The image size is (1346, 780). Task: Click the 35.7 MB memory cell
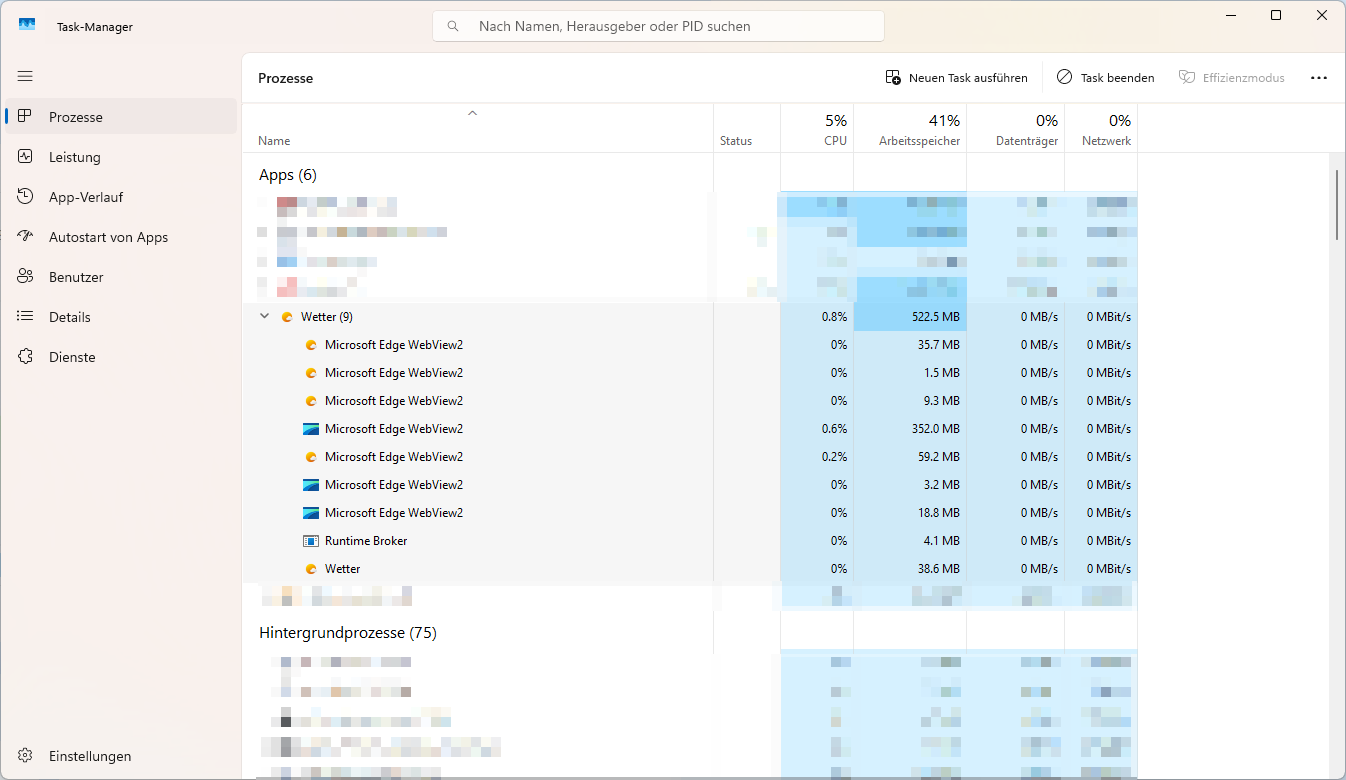click(910, 345)
